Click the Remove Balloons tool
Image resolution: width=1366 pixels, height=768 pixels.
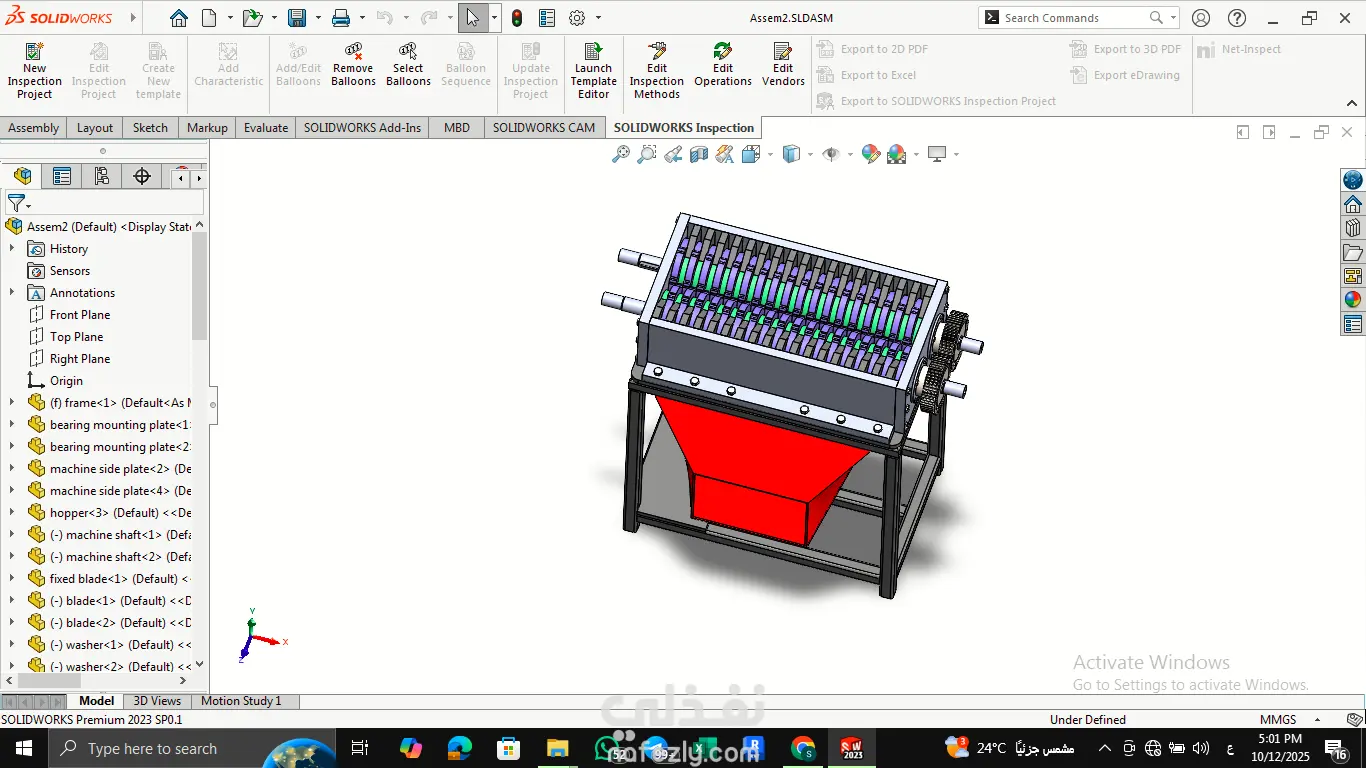353,64
